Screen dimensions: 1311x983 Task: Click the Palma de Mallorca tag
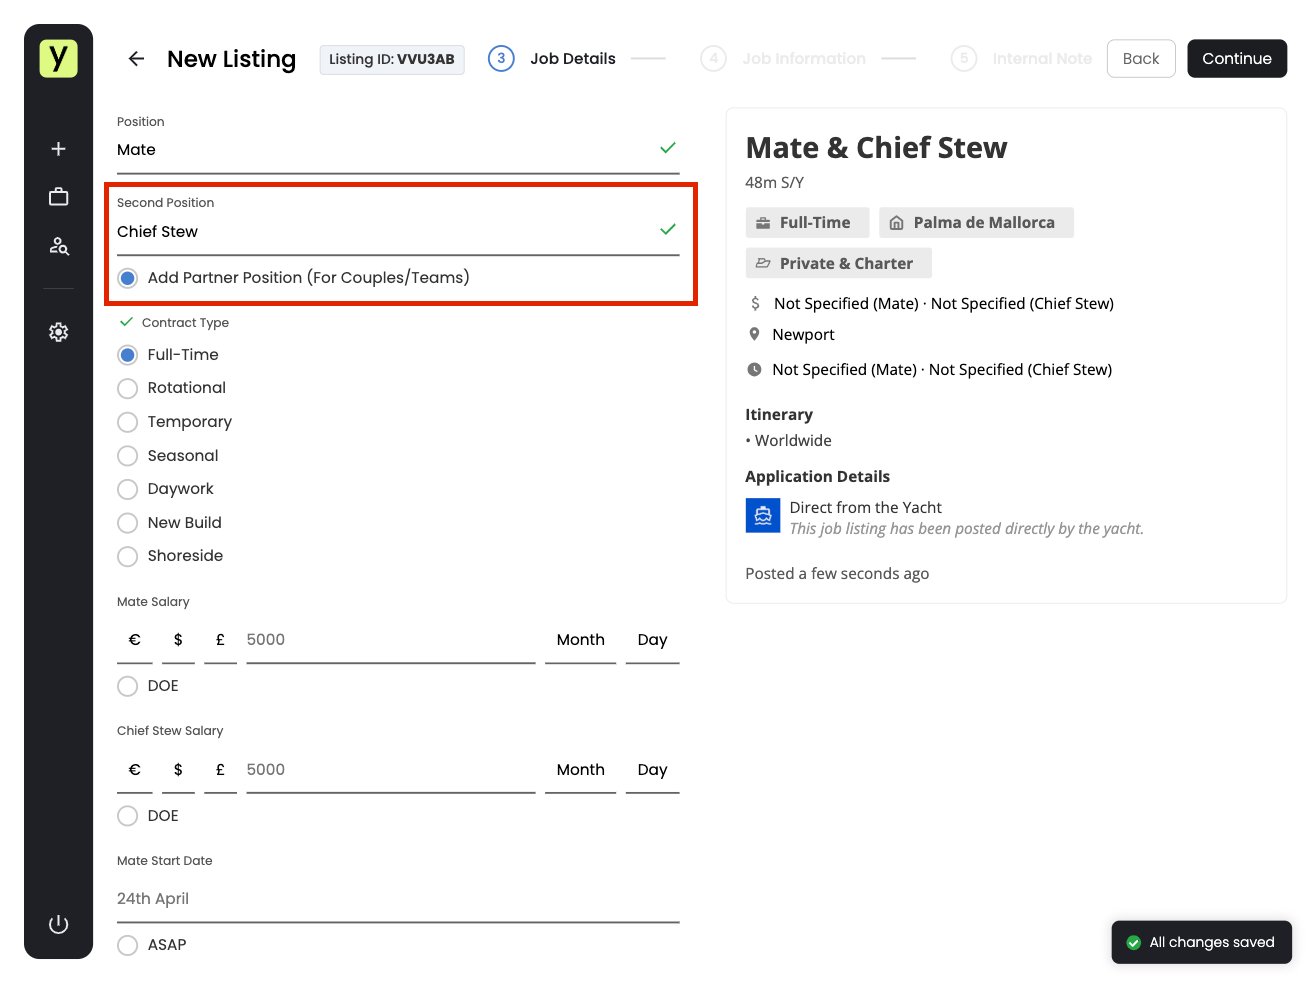pos(976,223)
